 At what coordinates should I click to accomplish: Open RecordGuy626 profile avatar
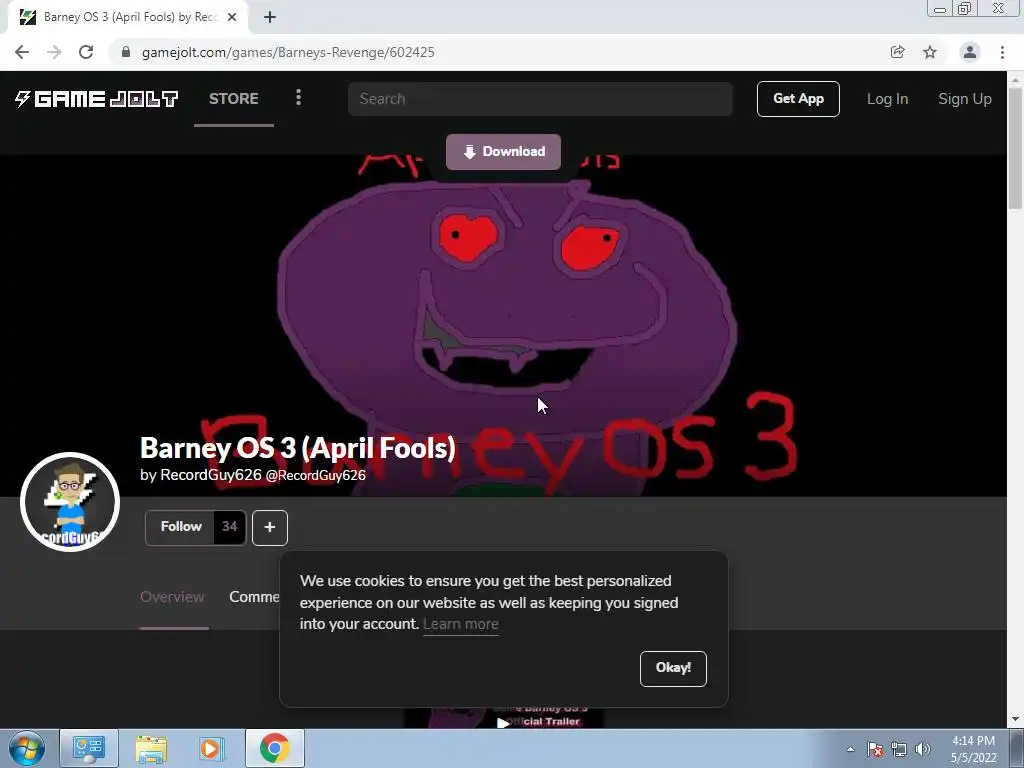[70, 502]
